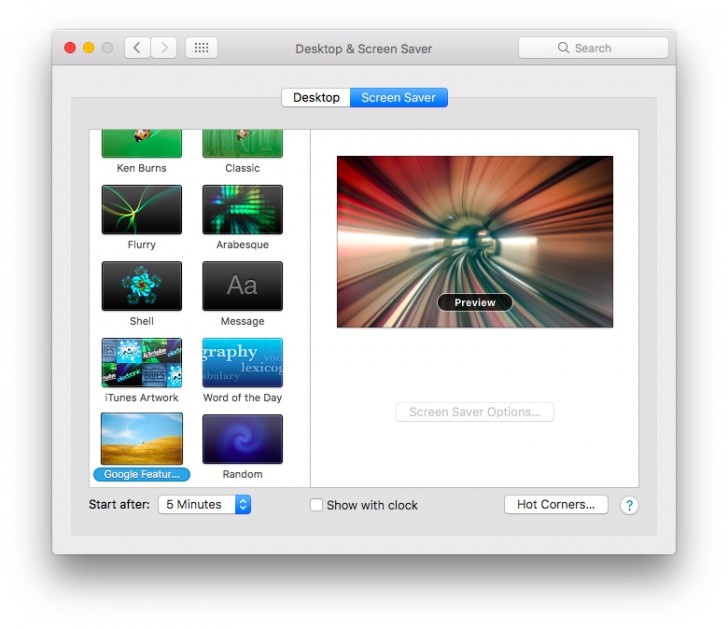Select the Screen Saver tab
This screenshot has width=728, height=629.
398,98
